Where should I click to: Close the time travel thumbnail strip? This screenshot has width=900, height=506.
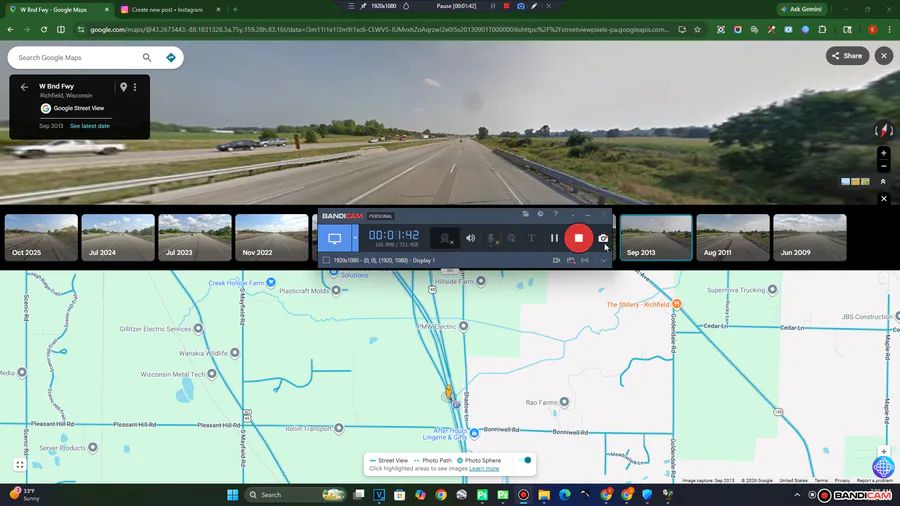pos(884,198)
